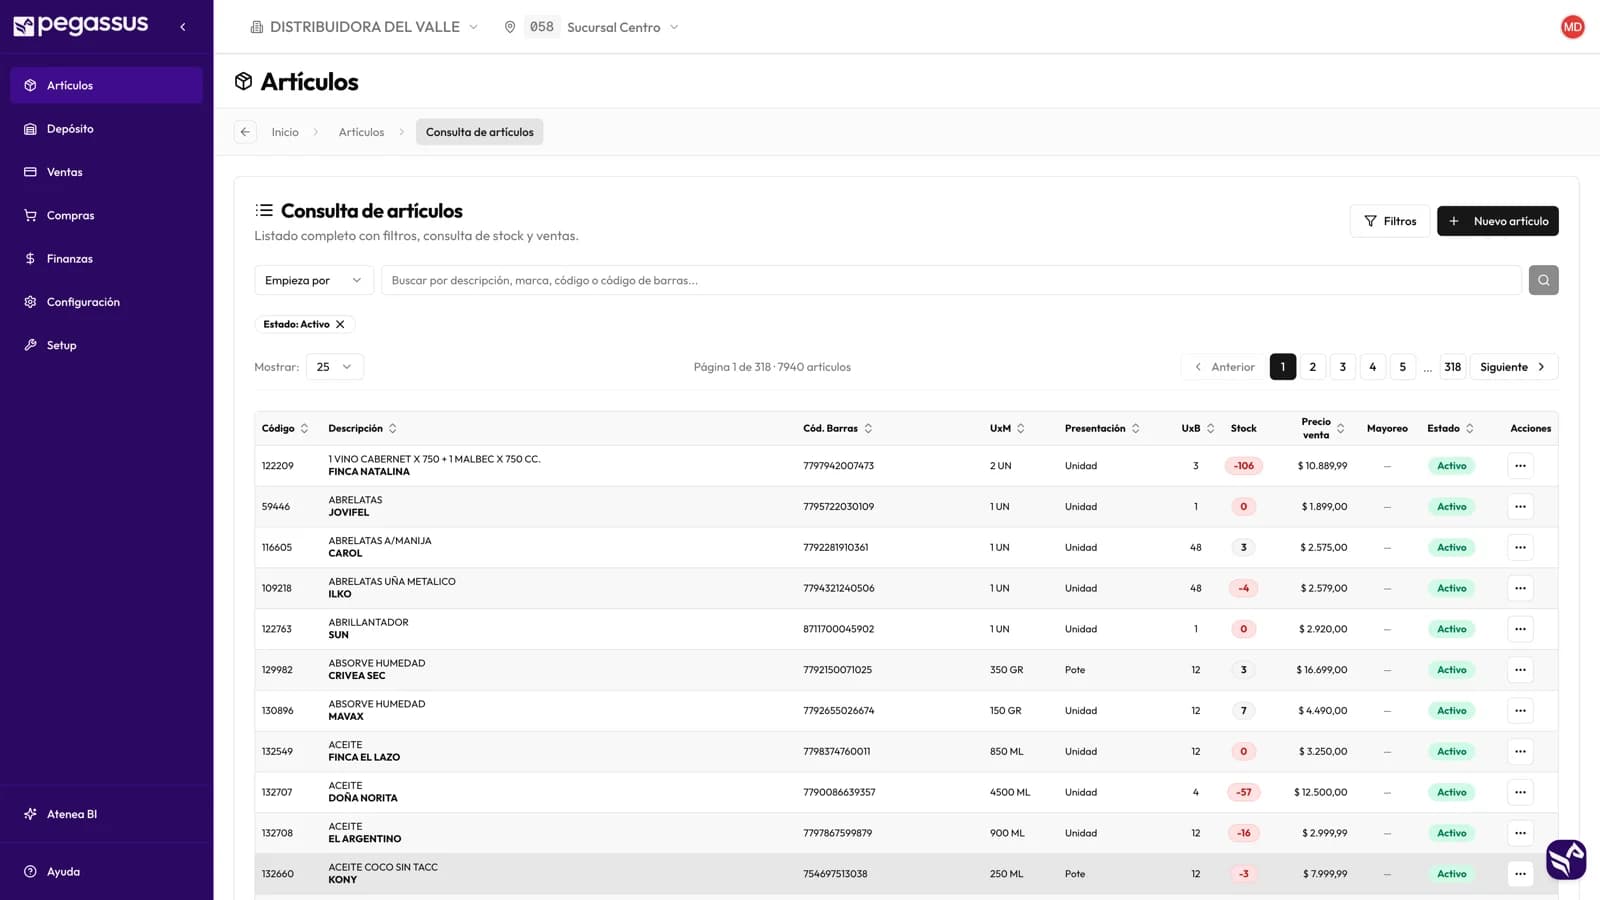Open the floating chat assistant icon
Viewport: 1600px width, 900px height.
(1566, 859)
